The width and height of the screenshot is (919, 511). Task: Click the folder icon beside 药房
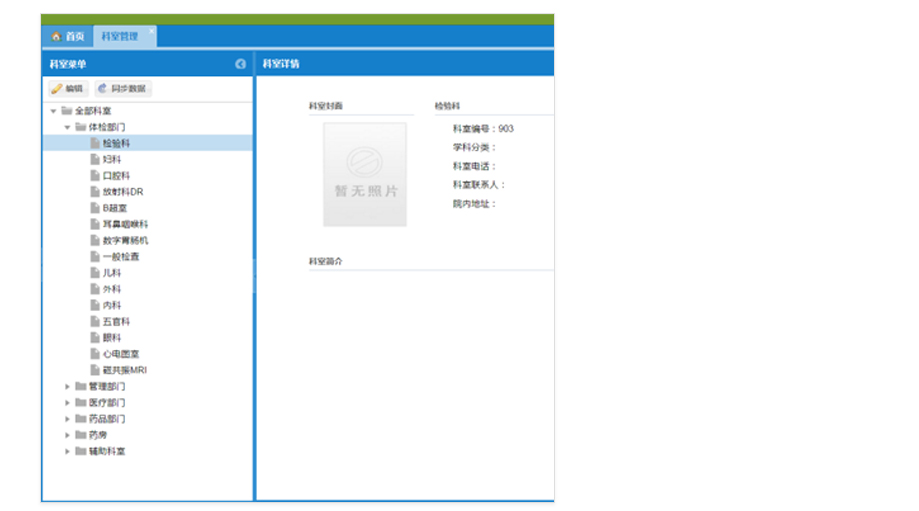(81, 435)
